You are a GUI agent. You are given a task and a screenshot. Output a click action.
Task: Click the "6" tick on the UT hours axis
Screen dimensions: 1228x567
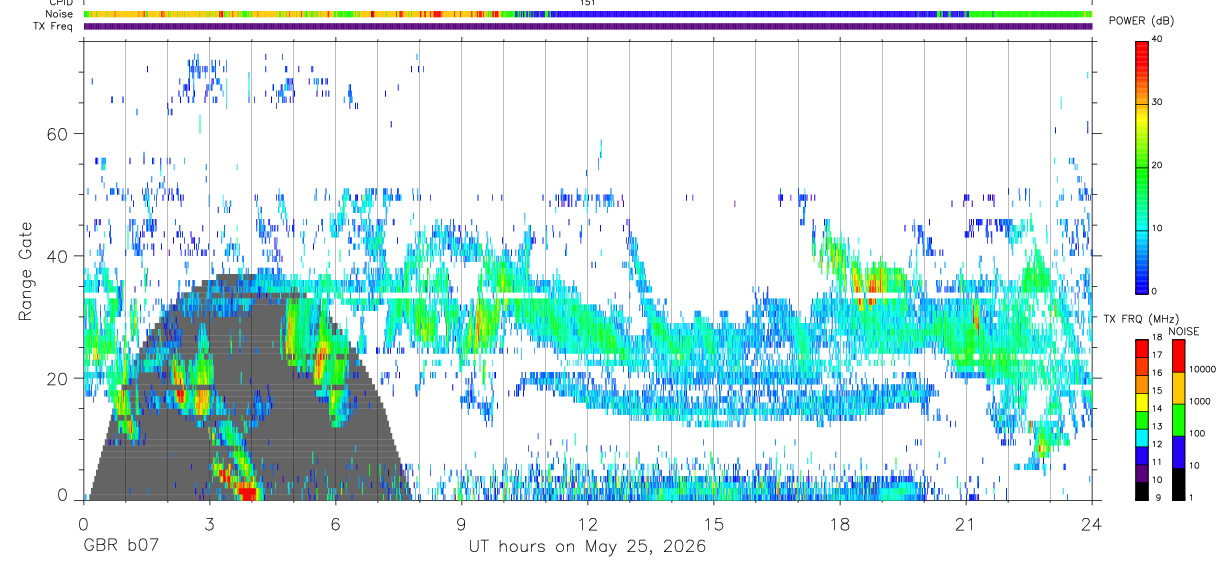pos(335,523)
